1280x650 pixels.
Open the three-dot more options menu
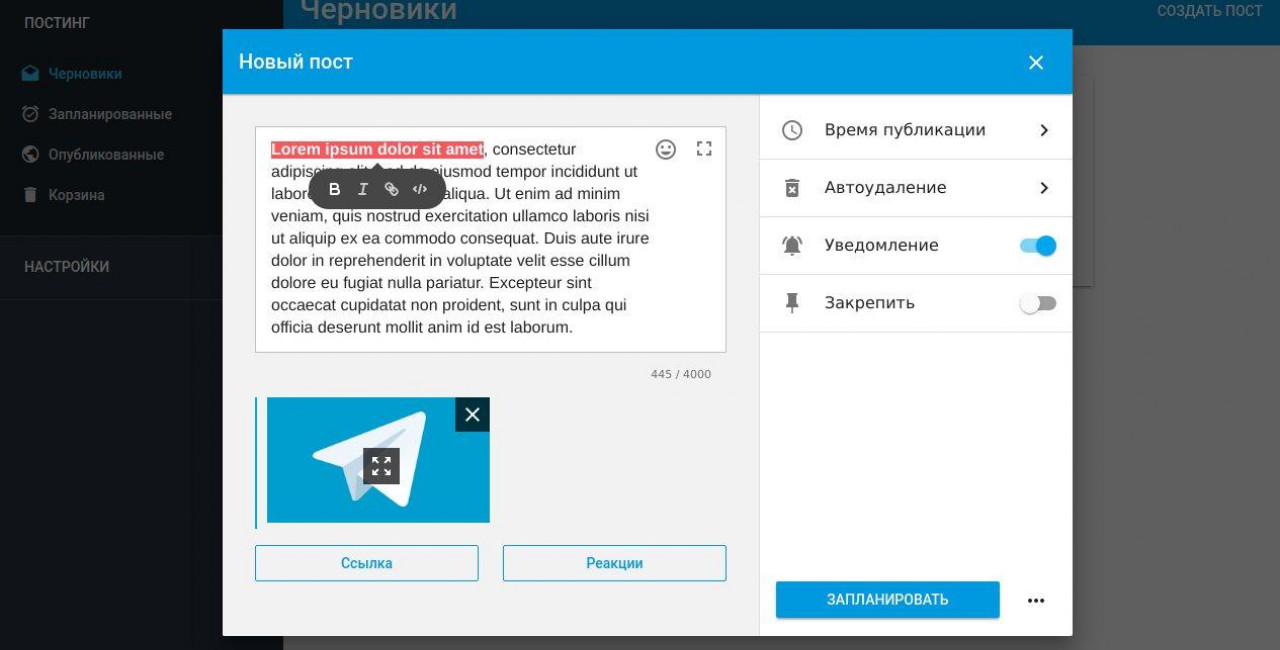click(1036, 600)
